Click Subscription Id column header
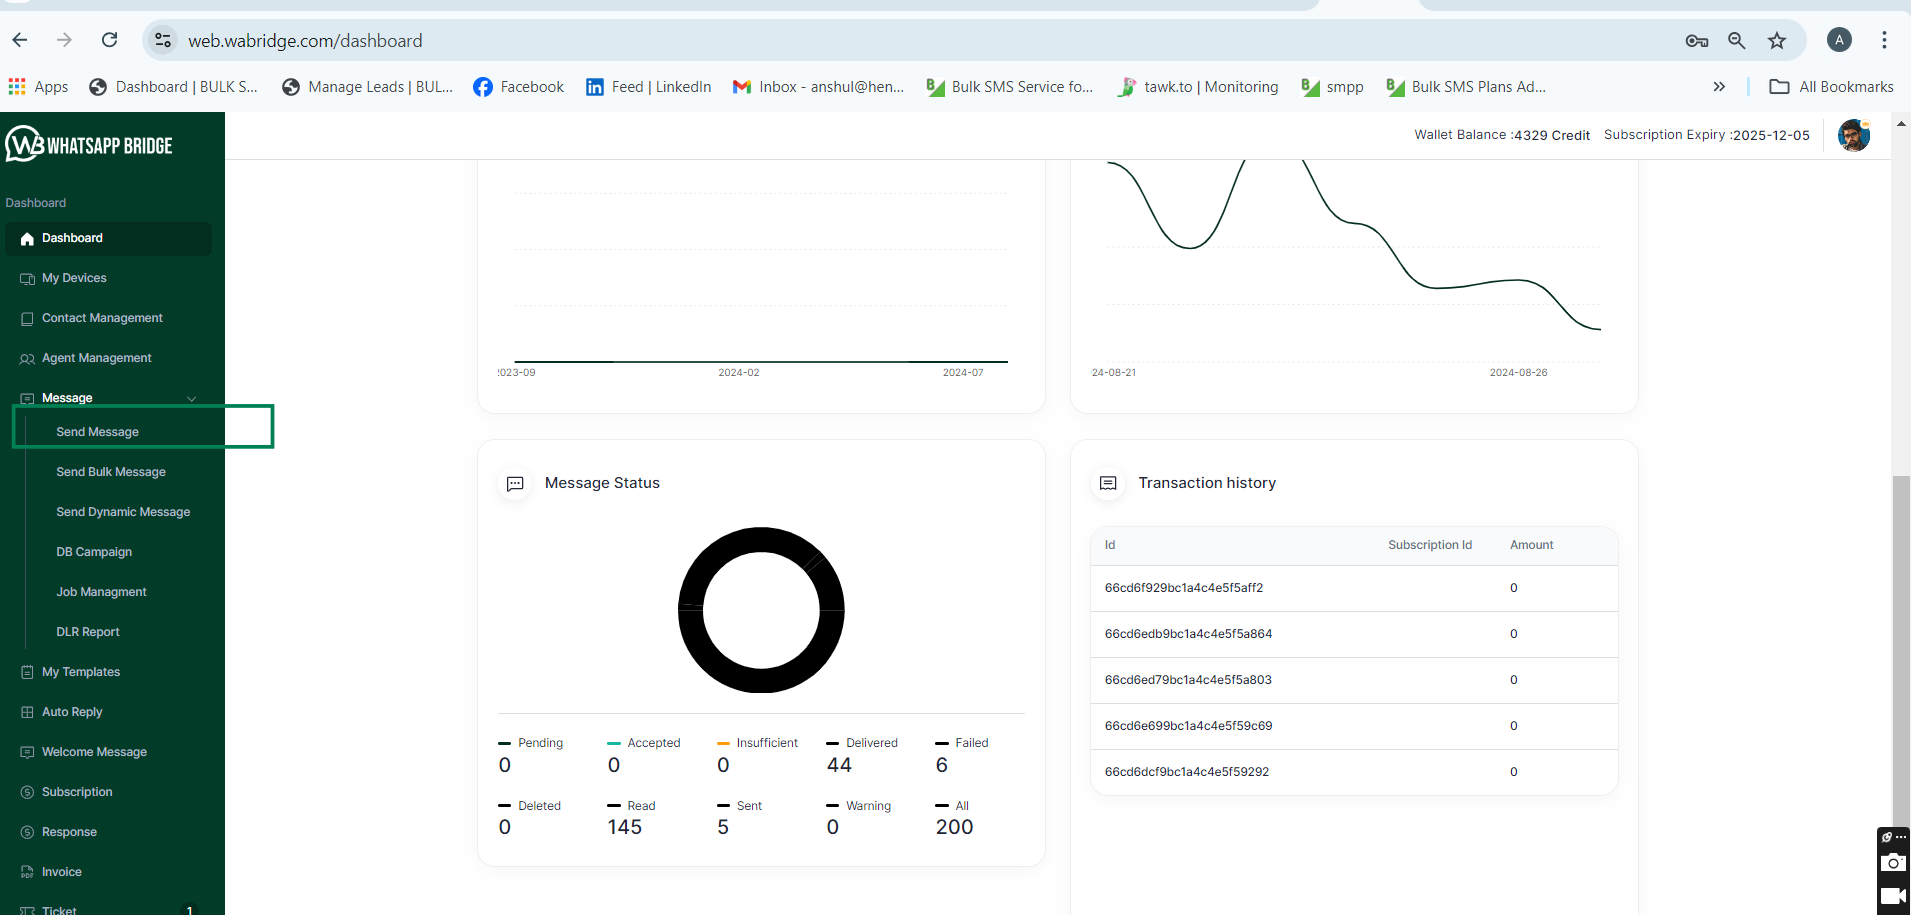 coord(1430,545)
